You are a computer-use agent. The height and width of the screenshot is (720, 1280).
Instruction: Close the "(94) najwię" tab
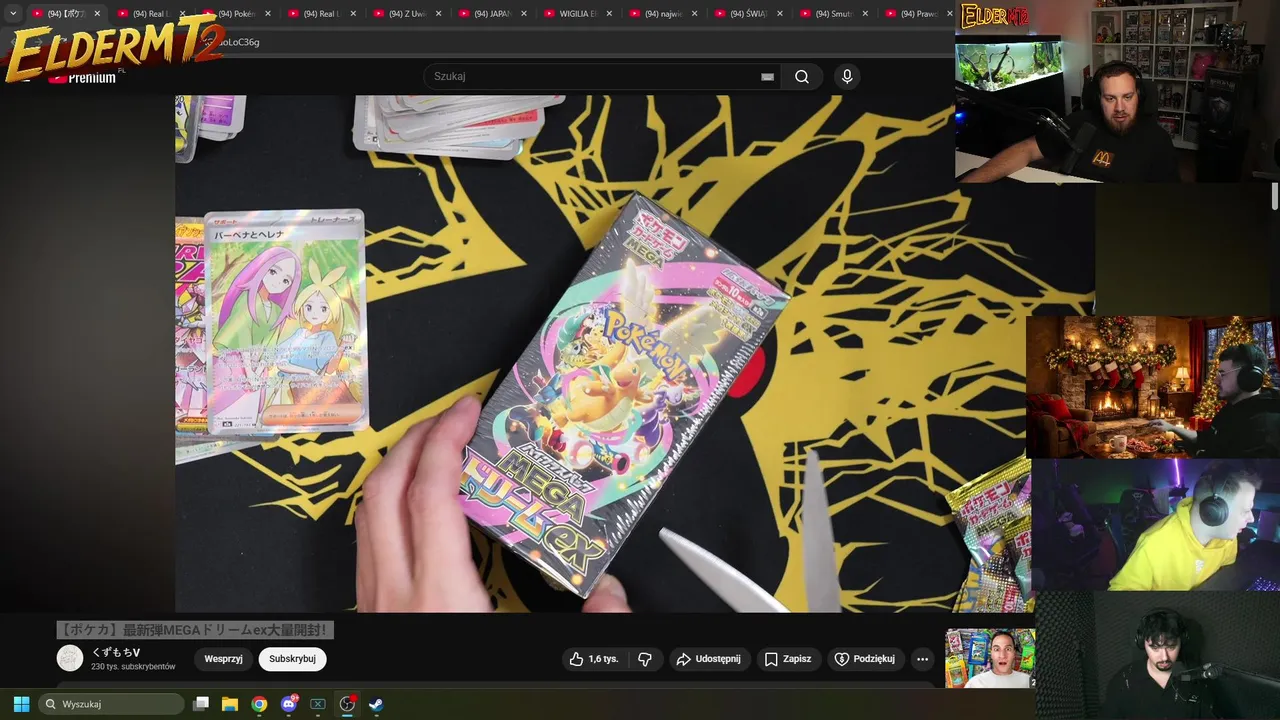(695, 14)
